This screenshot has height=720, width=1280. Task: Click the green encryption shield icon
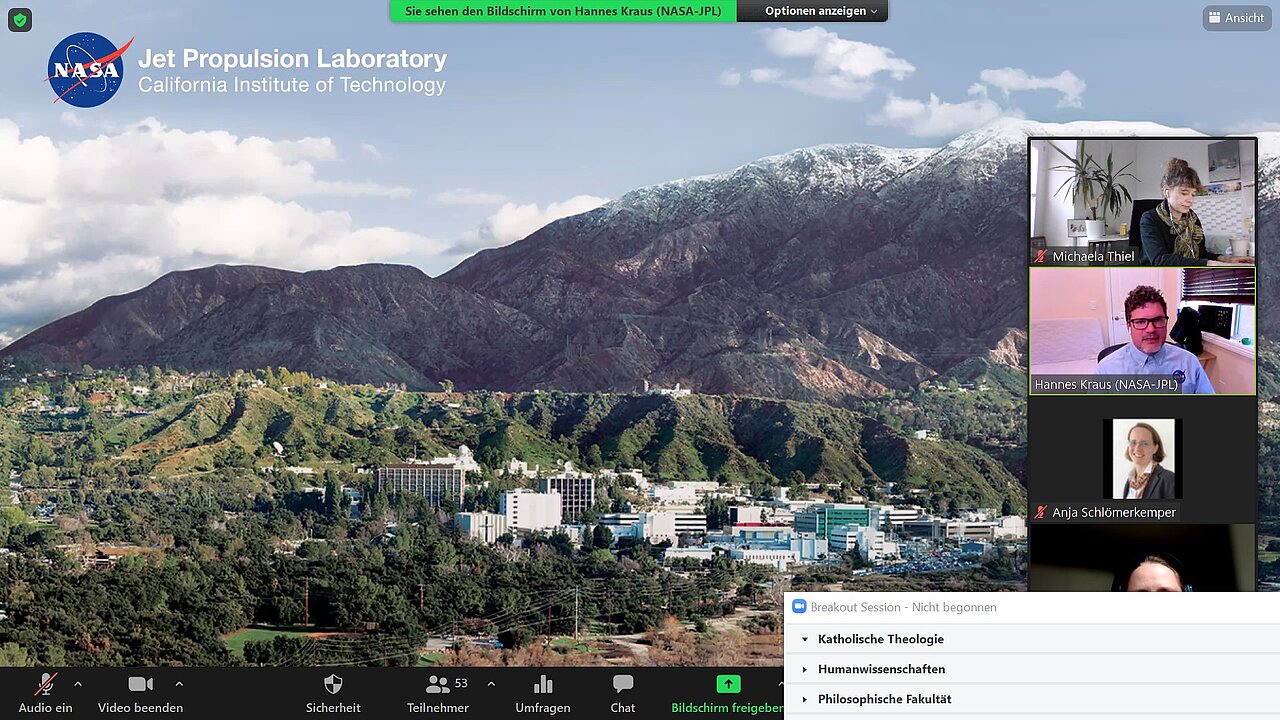pos(20,20)
